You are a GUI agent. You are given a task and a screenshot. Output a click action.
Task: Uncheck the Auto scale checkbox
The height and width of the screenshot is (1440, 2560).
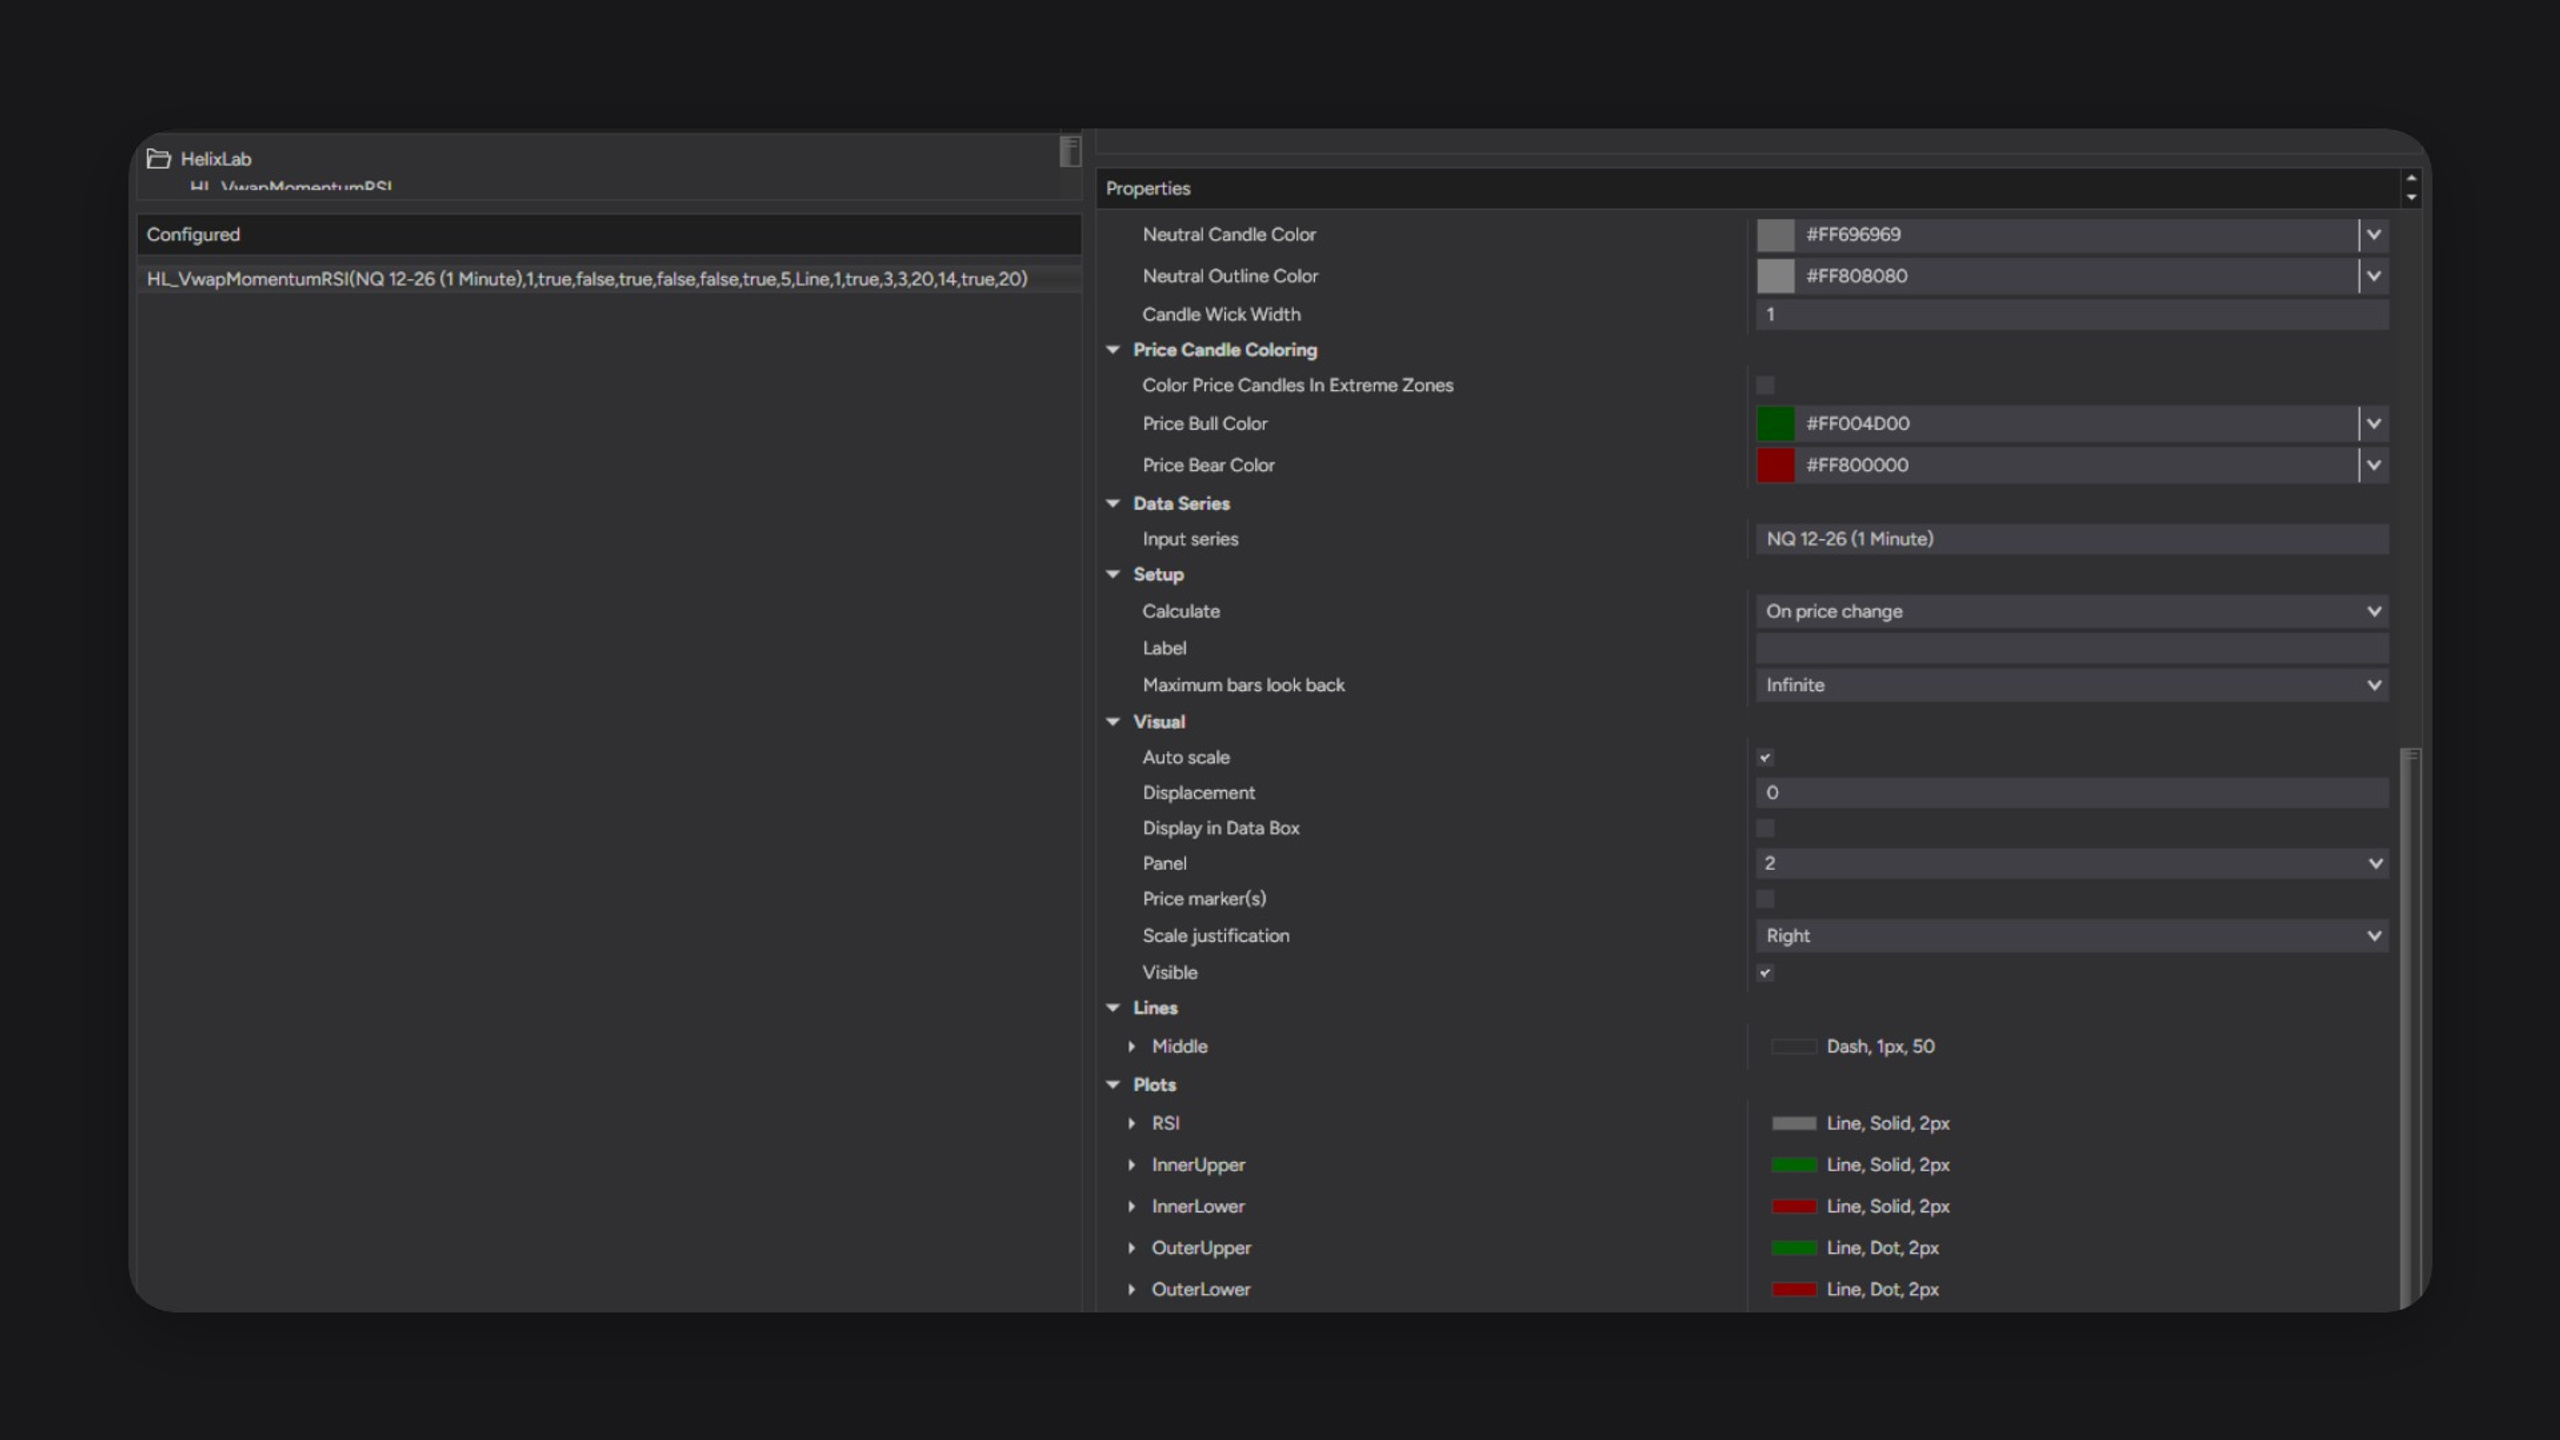(x=1765, y=757)
